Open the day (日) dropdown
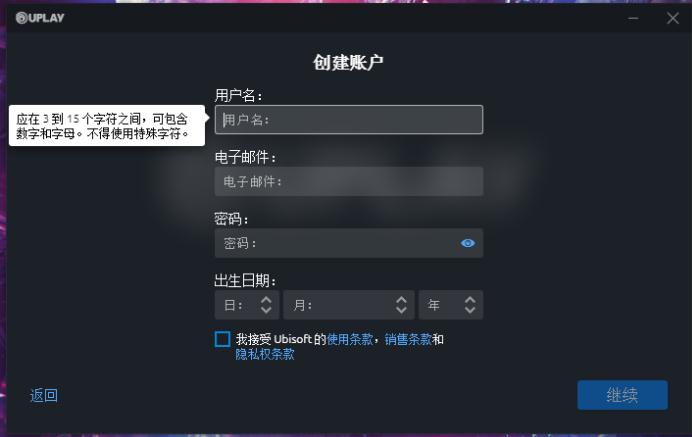The height and width of the screenshot is (437, 692). [247, 305]
